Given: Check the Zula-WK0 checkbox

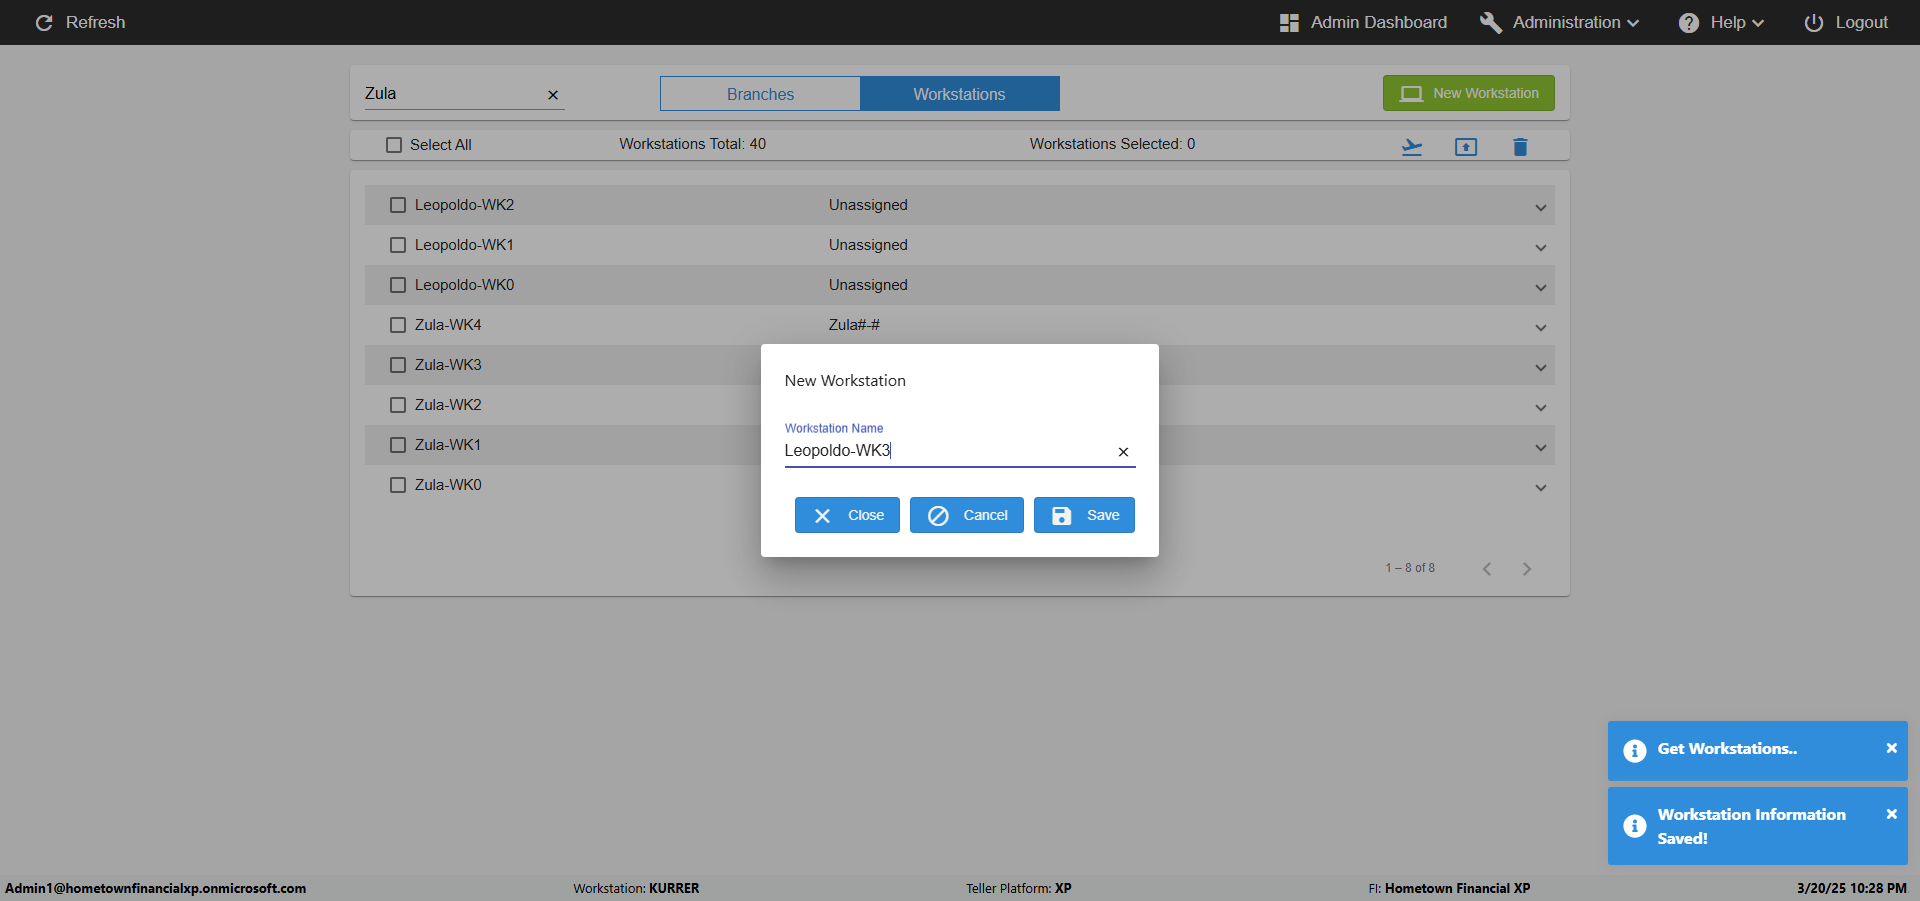Looking at the screenshot, I should click(398, 485).
